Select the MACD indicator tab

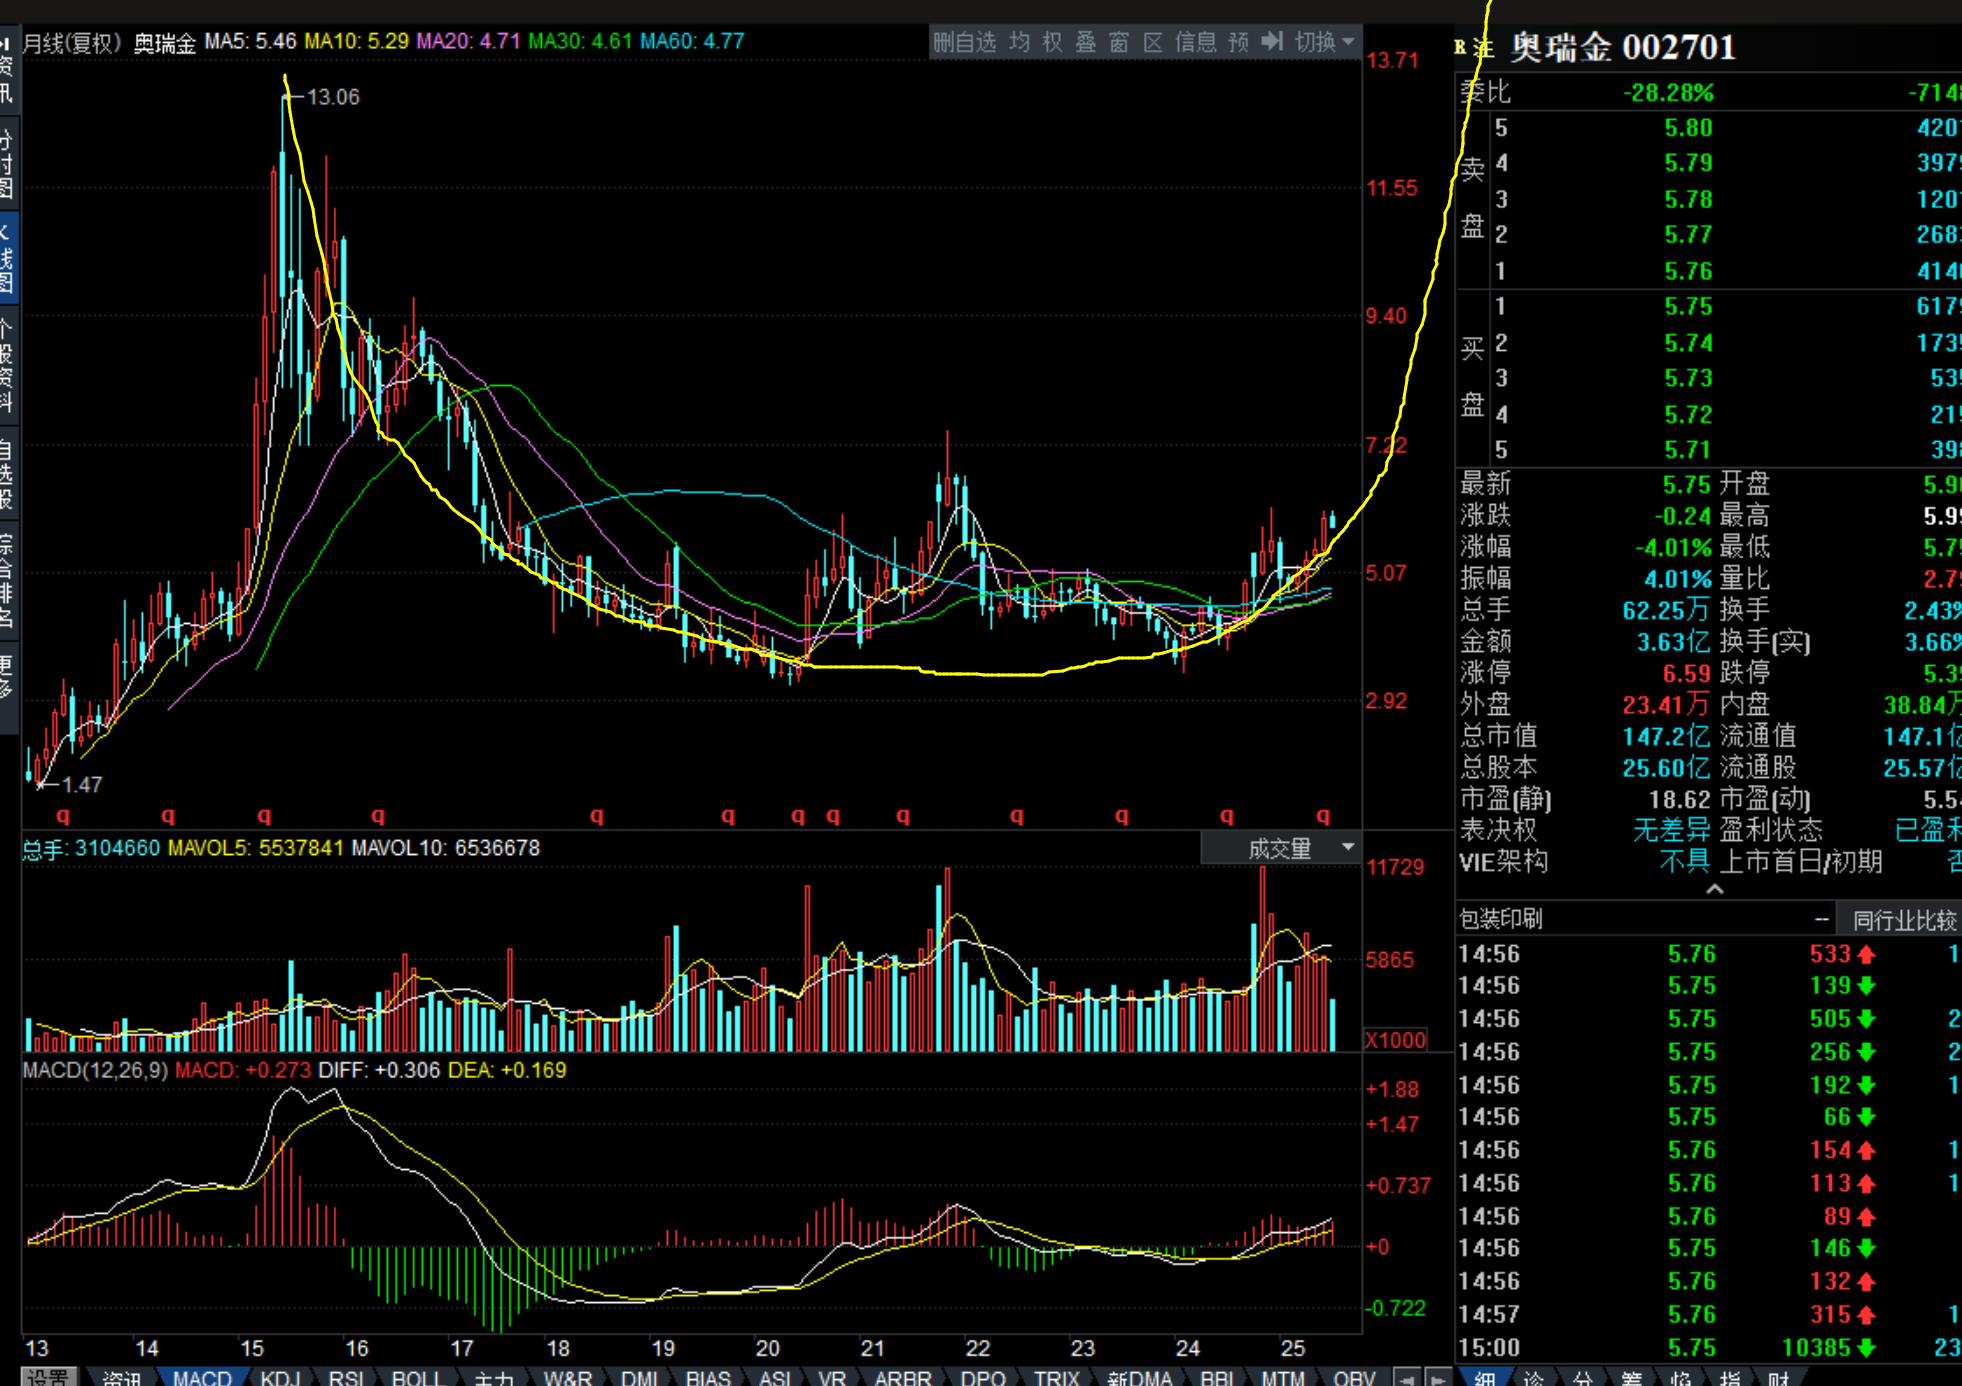pos(202,1378)
